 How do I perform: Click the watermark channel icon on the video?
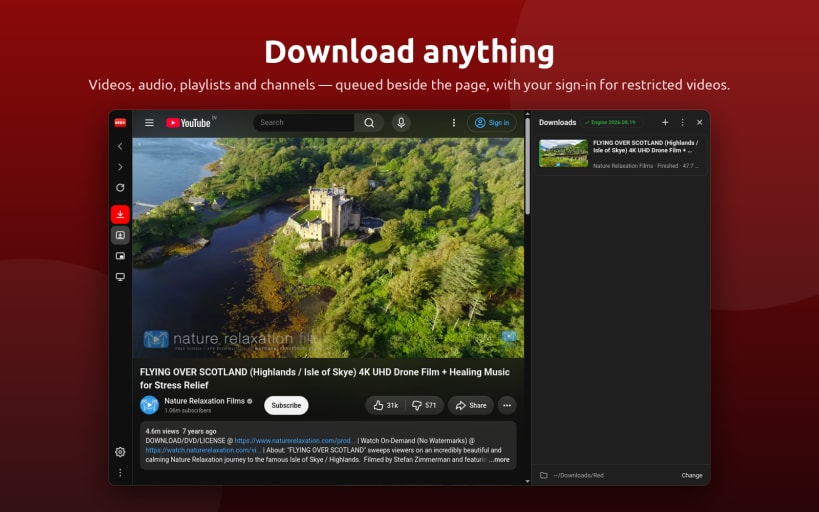pos(509,336)
